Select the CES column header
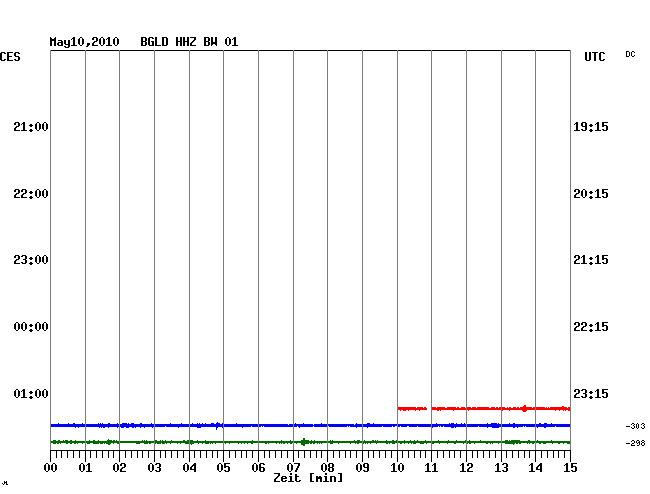650x494 pixels. 10,58
